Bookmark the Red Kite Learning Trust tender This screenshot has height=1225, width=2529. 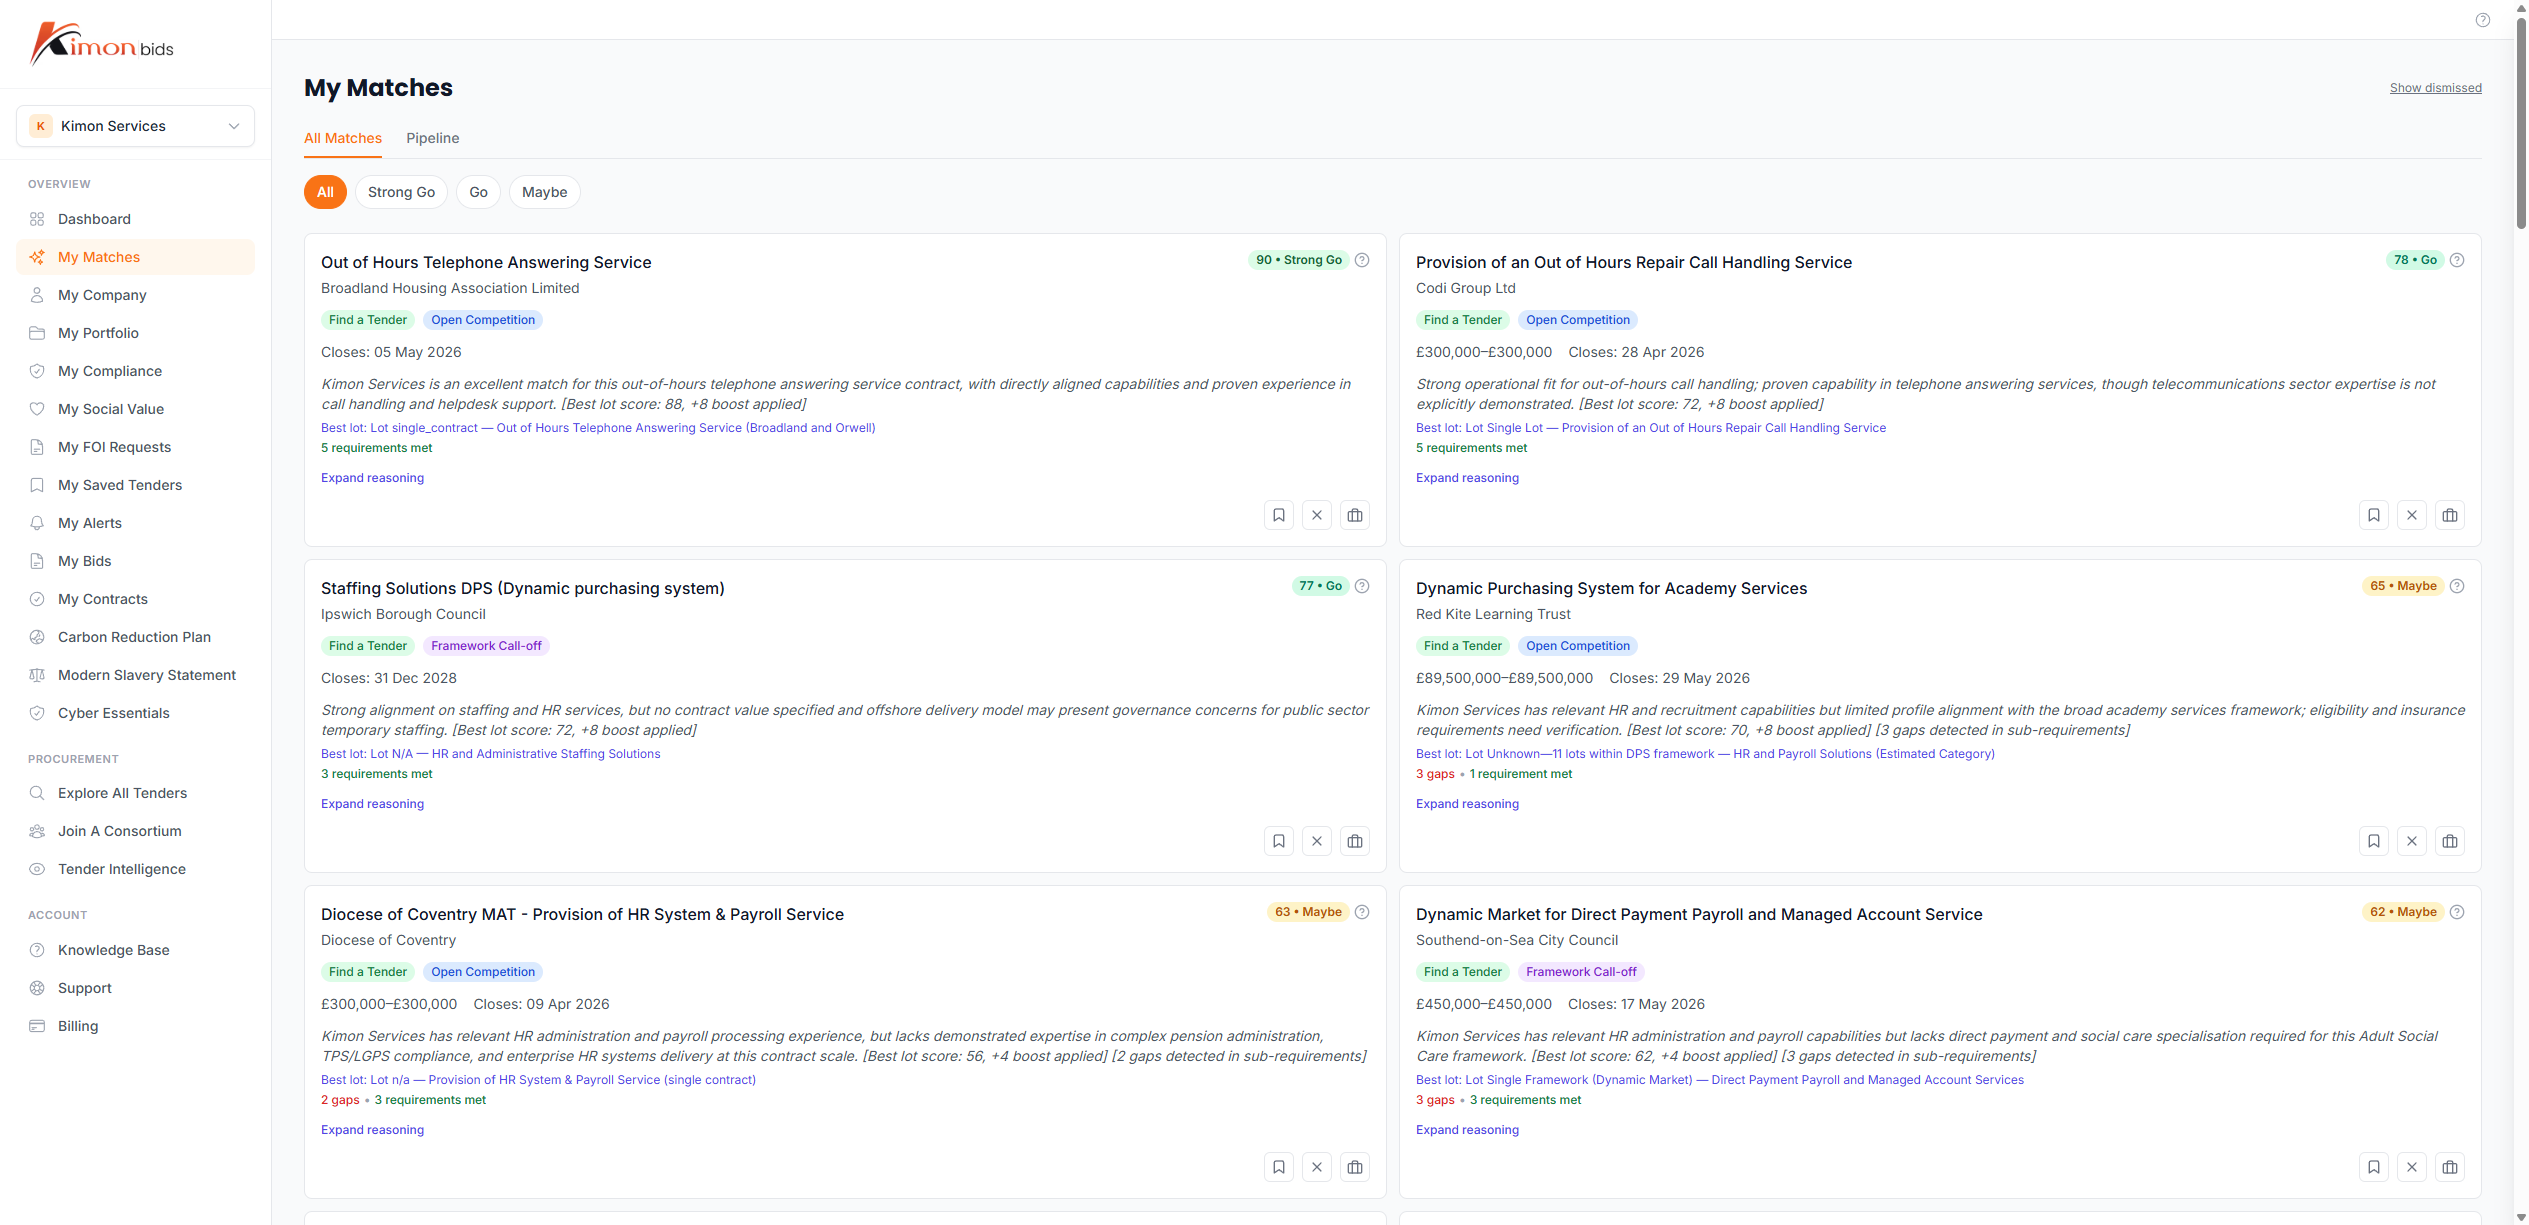pyautogui.click(x=2374, y=841)
